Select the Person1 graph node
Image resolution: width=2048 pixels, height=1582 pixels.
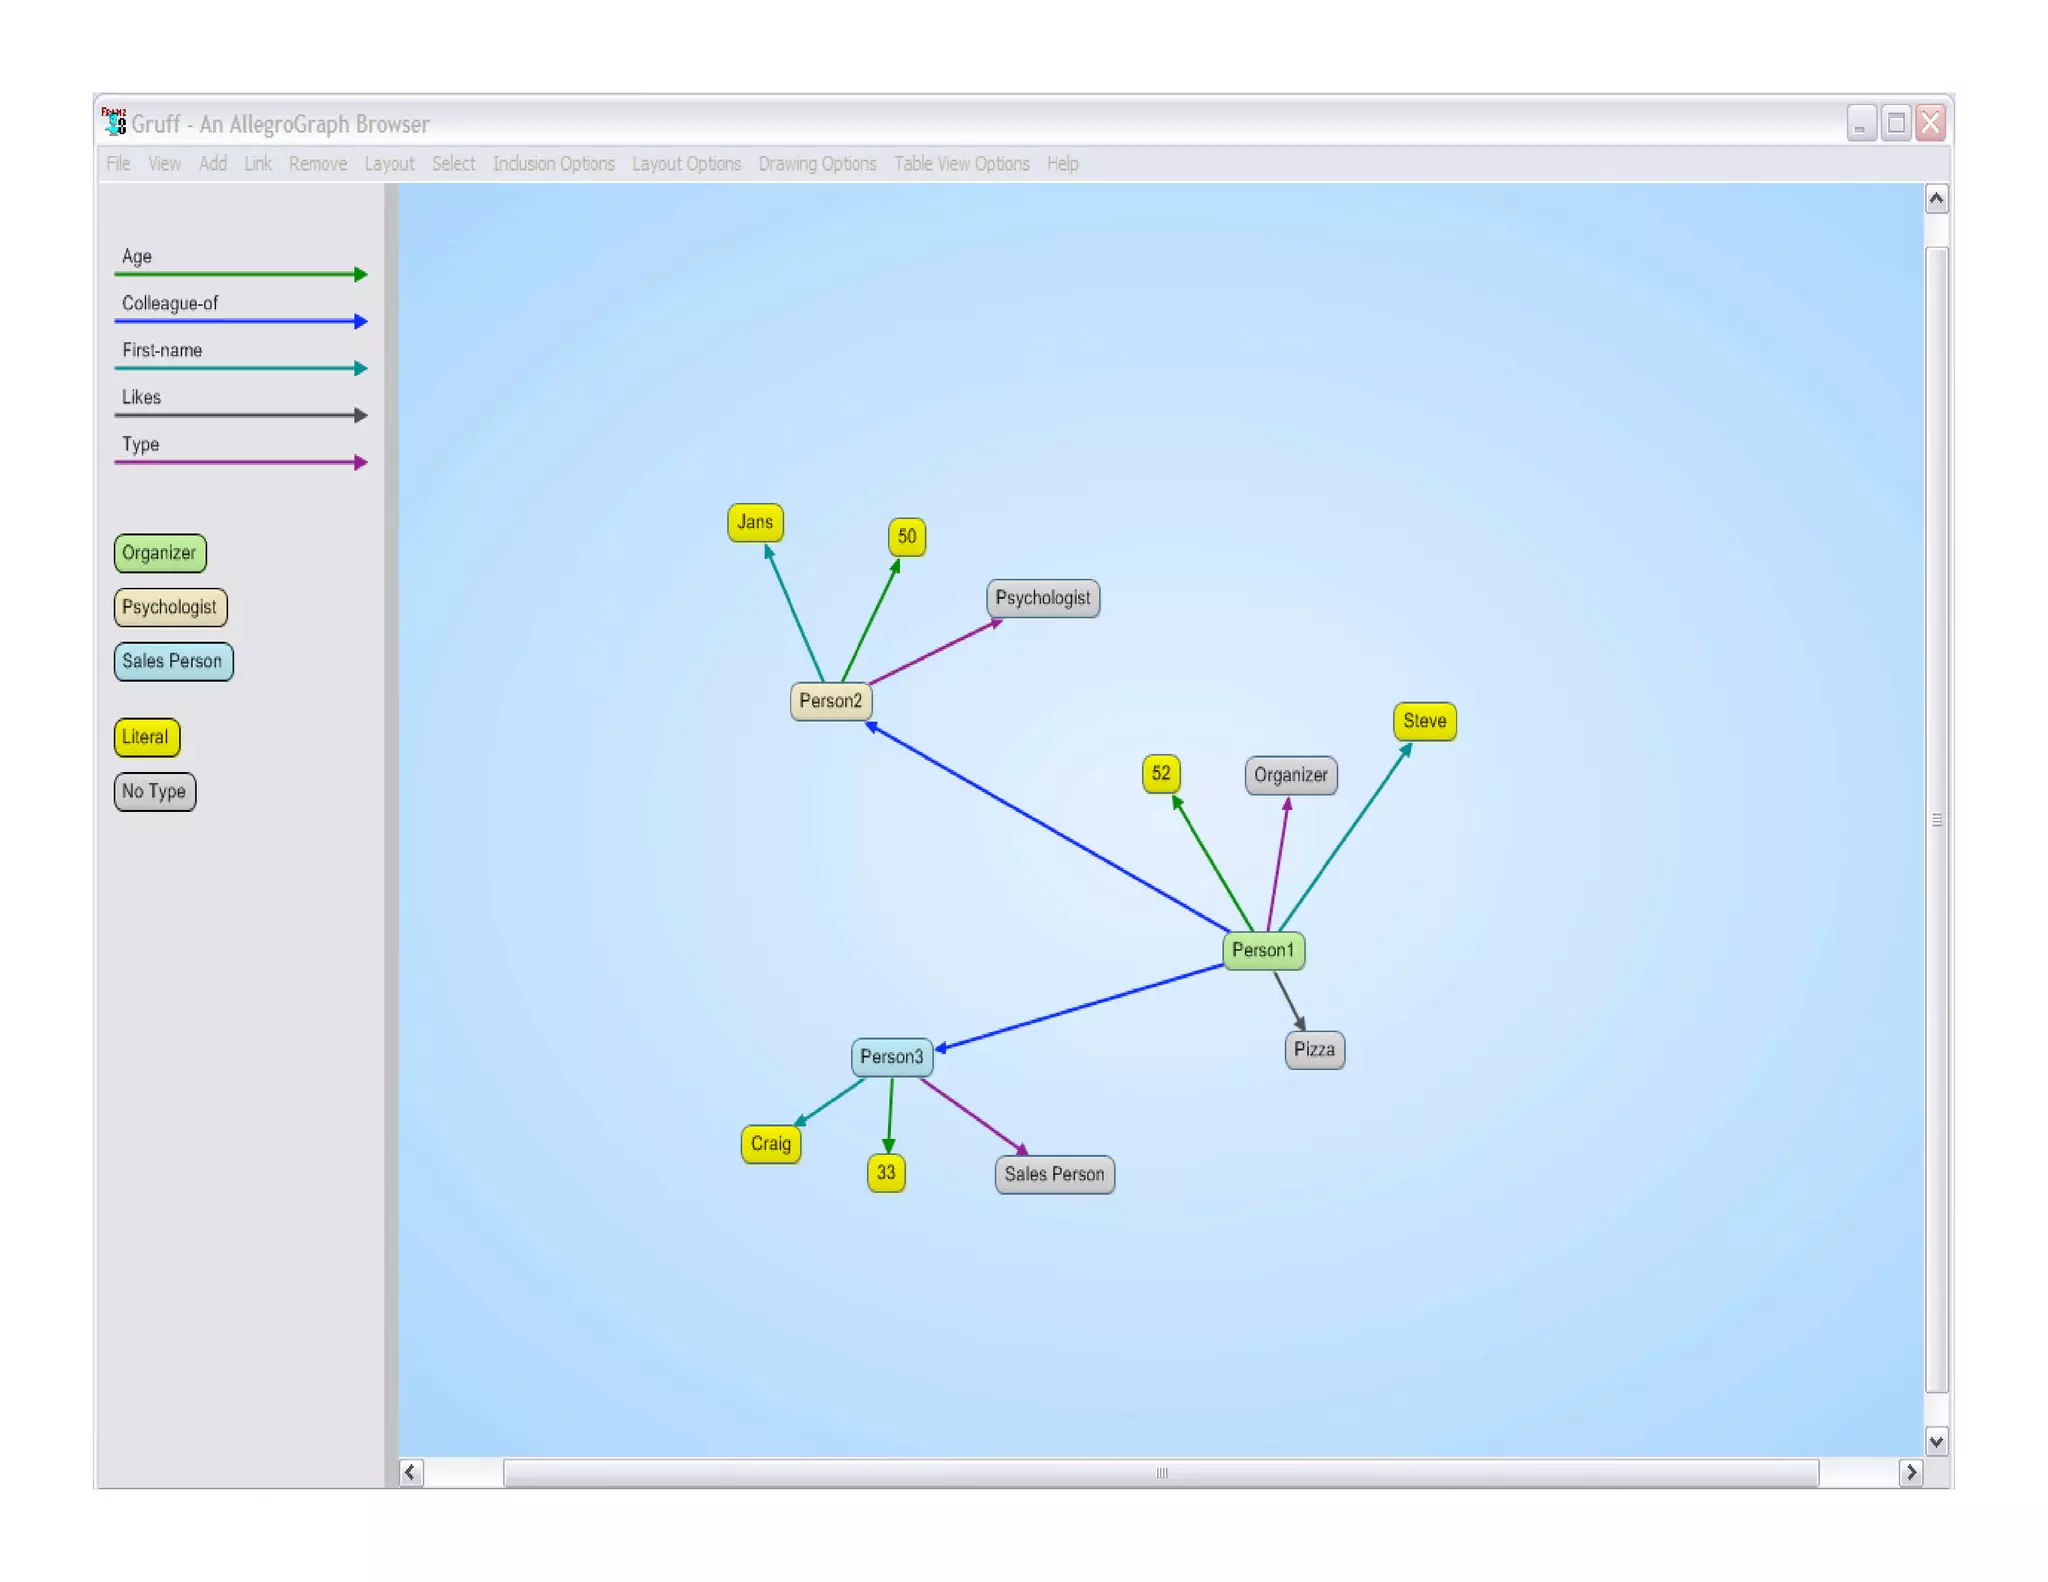pos(1262,950)
